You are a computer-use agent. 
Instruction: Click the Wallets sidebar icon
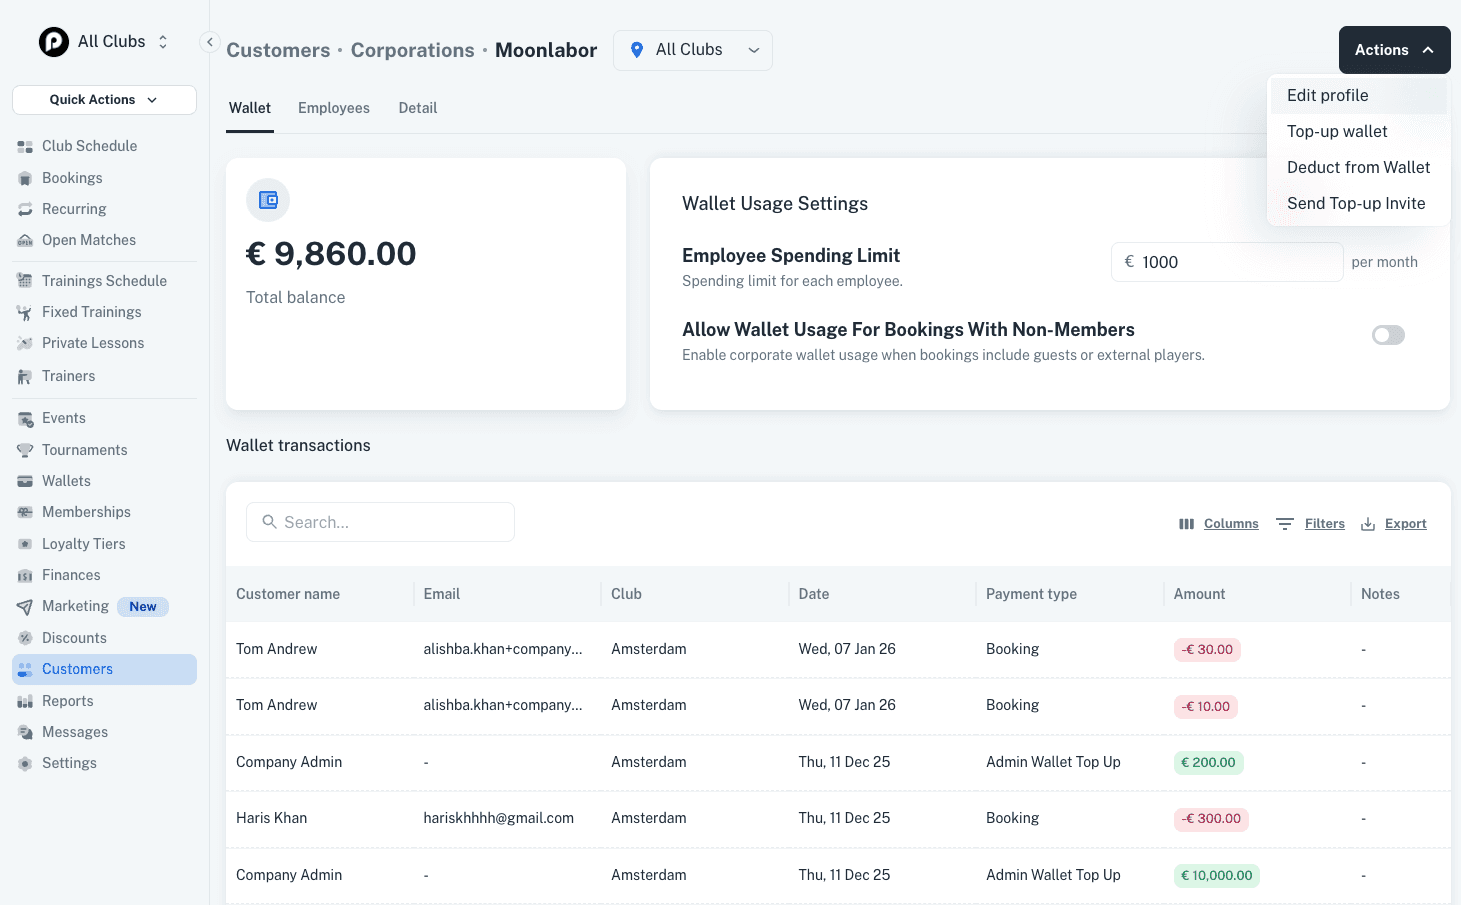(x=25, y=481)
